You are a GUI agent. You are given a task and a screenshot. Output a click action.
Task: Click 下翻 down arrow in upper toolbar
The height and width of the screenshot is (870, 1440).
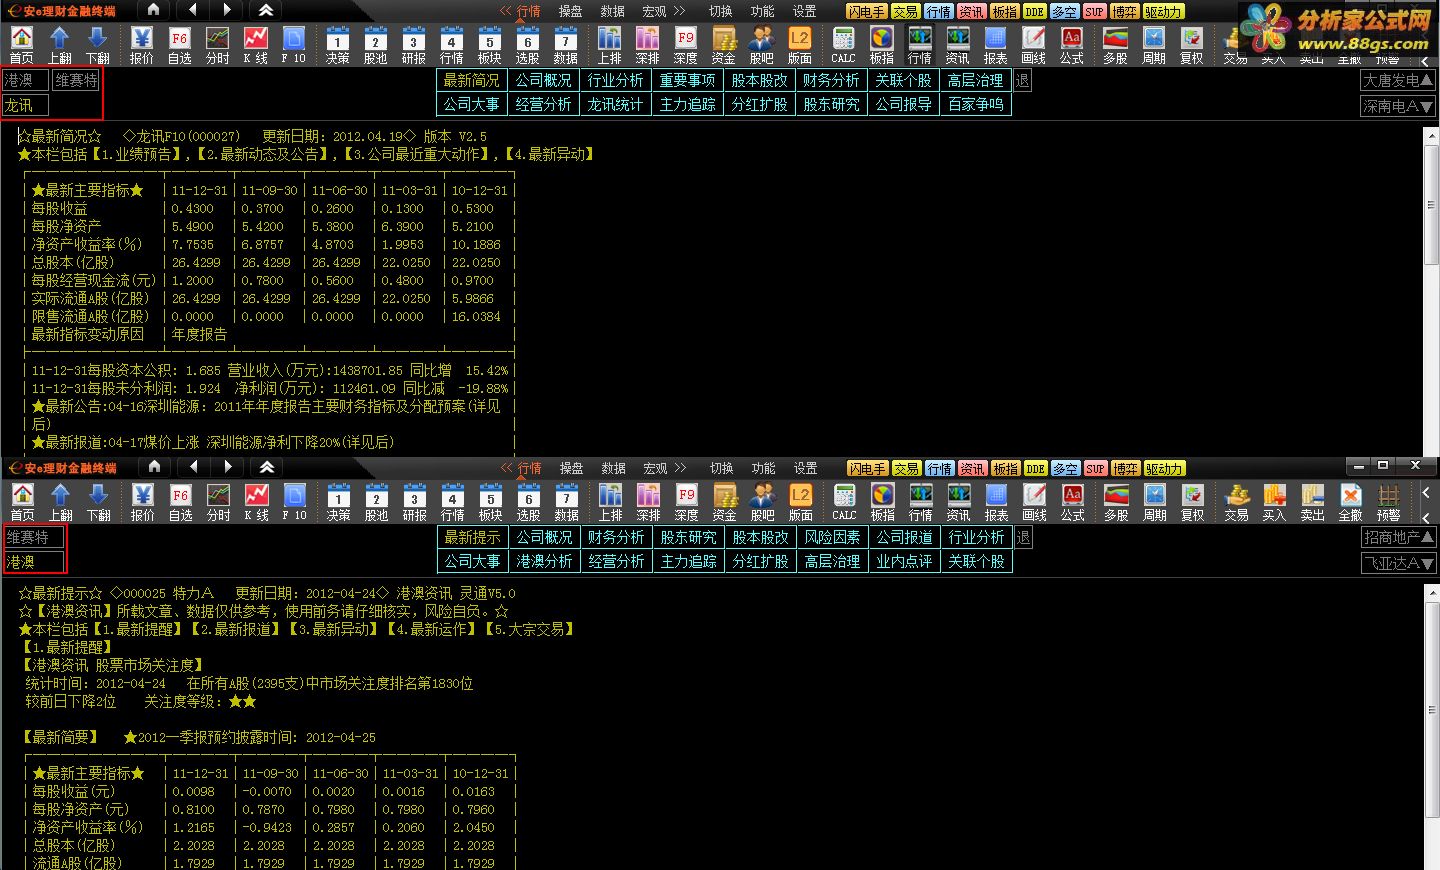[98, 45]
